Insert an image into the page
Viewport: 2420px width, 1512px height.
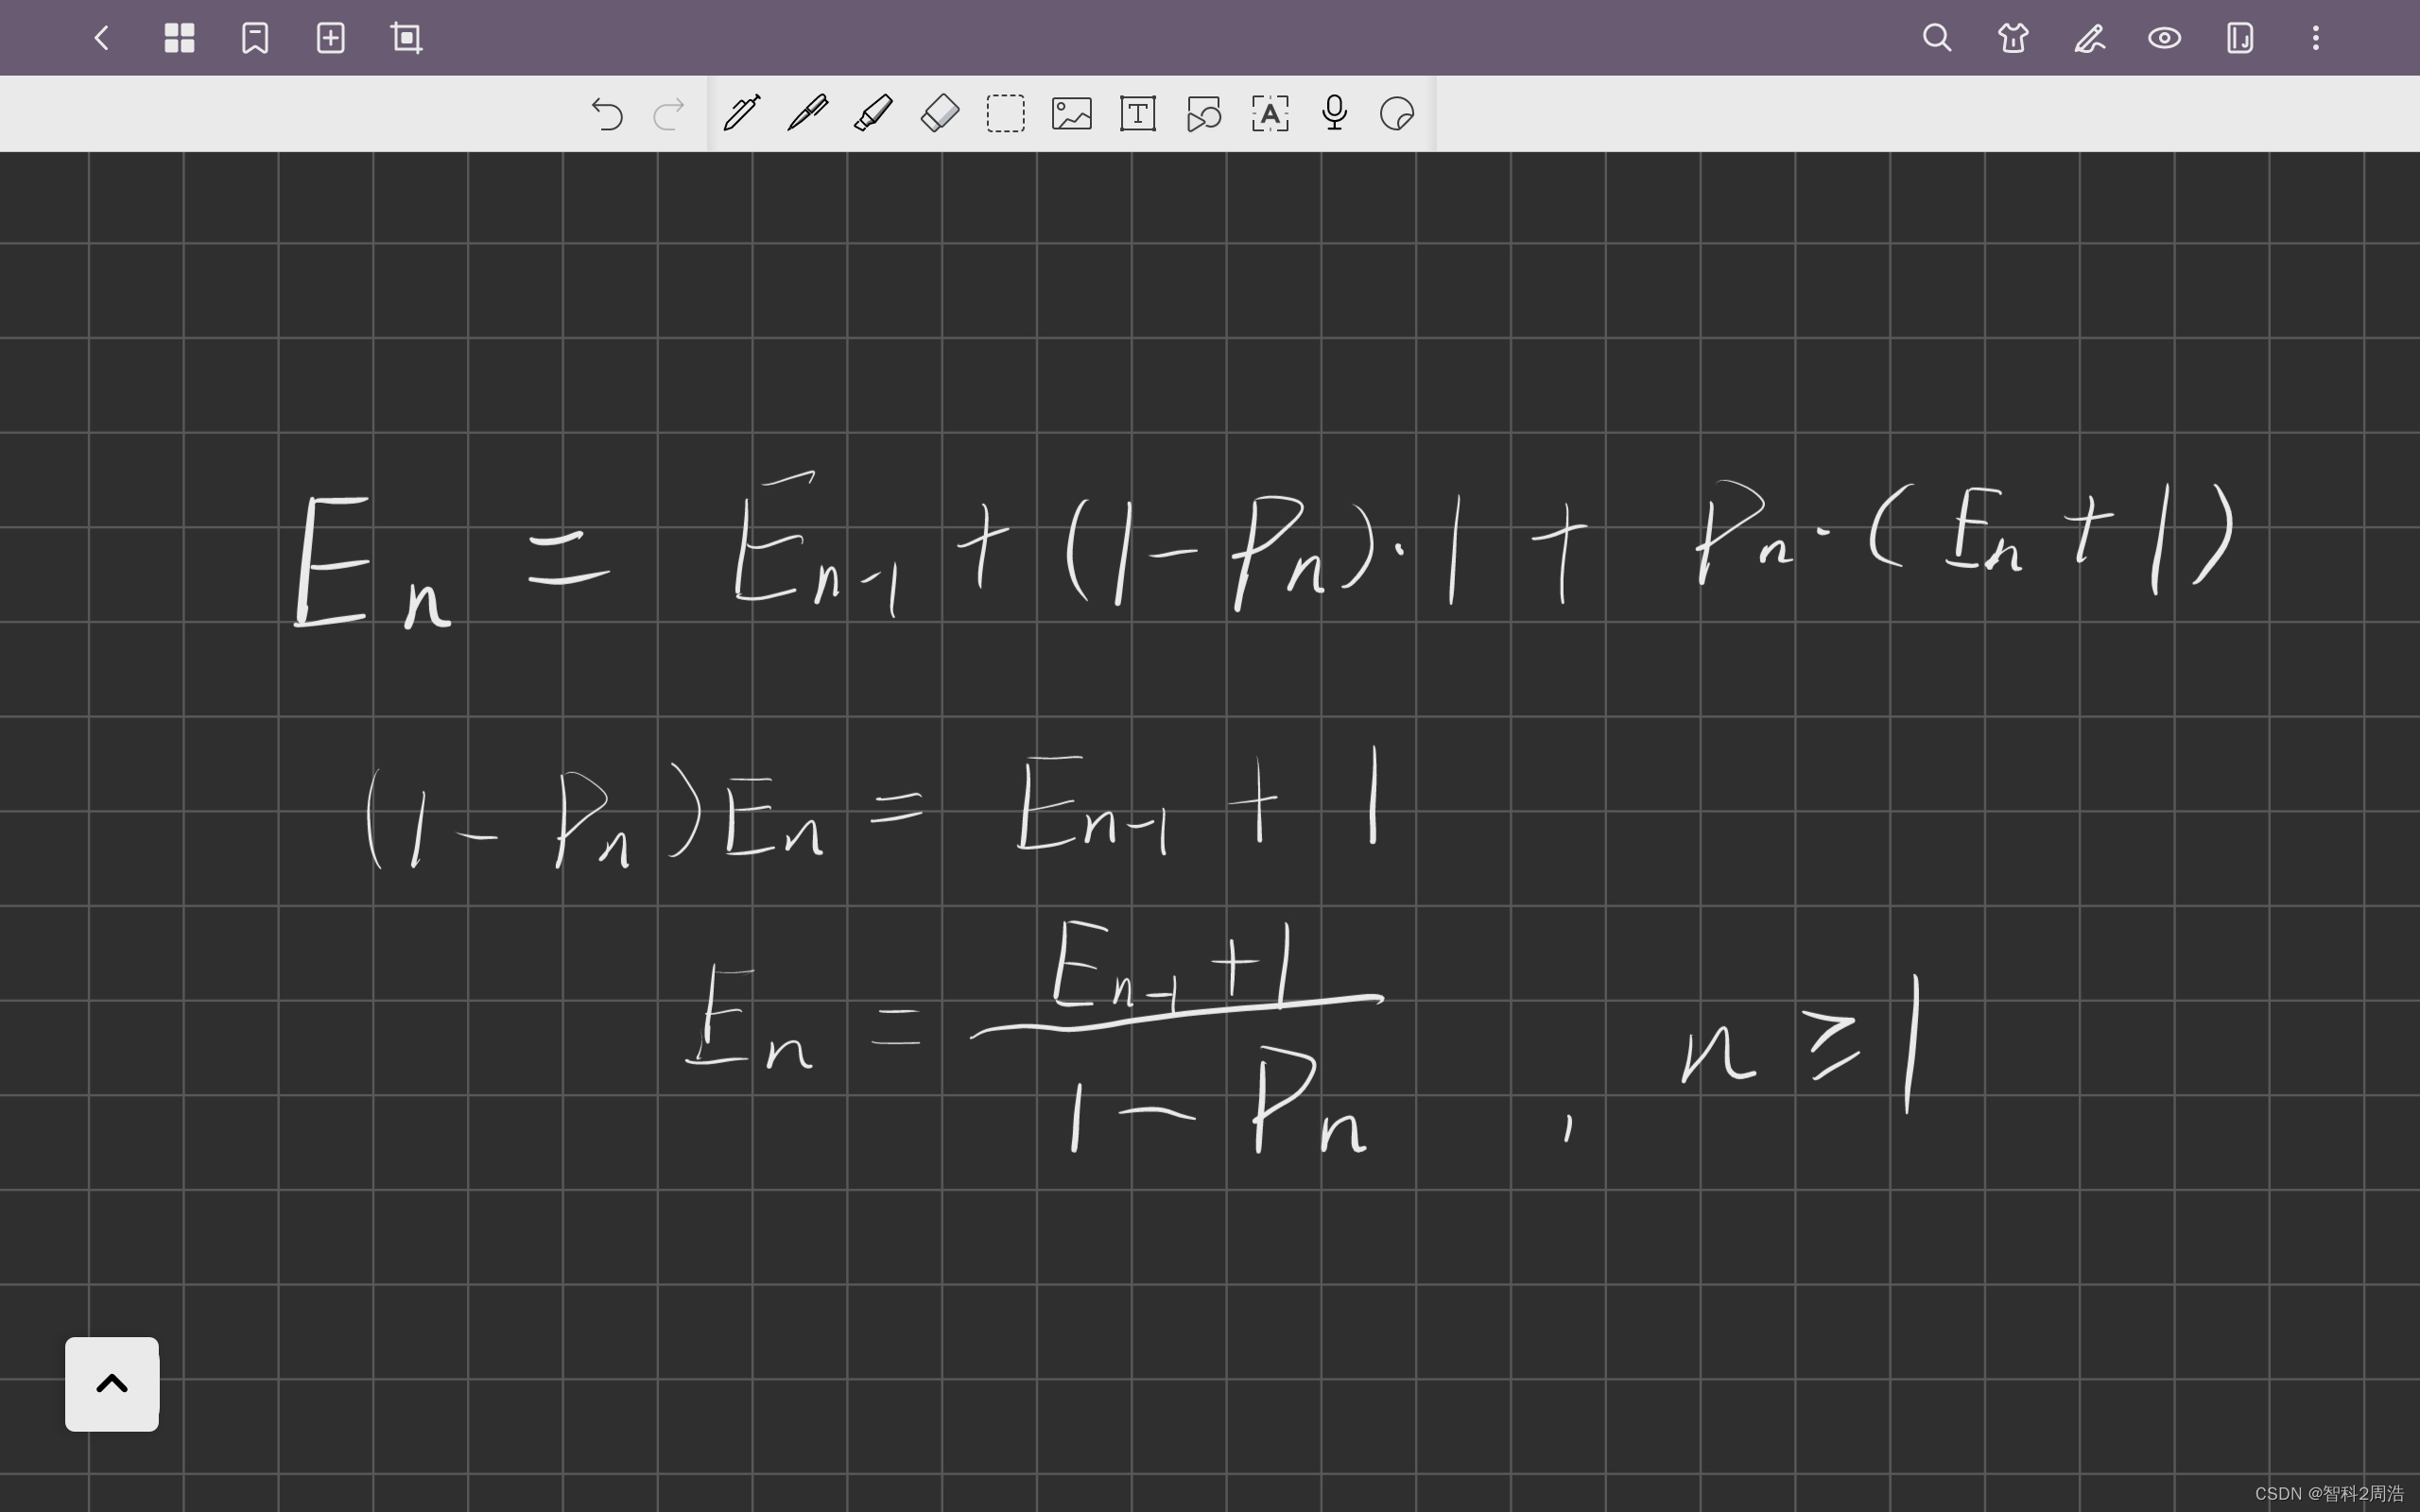pyautogui.click(x=1071, y=113)
